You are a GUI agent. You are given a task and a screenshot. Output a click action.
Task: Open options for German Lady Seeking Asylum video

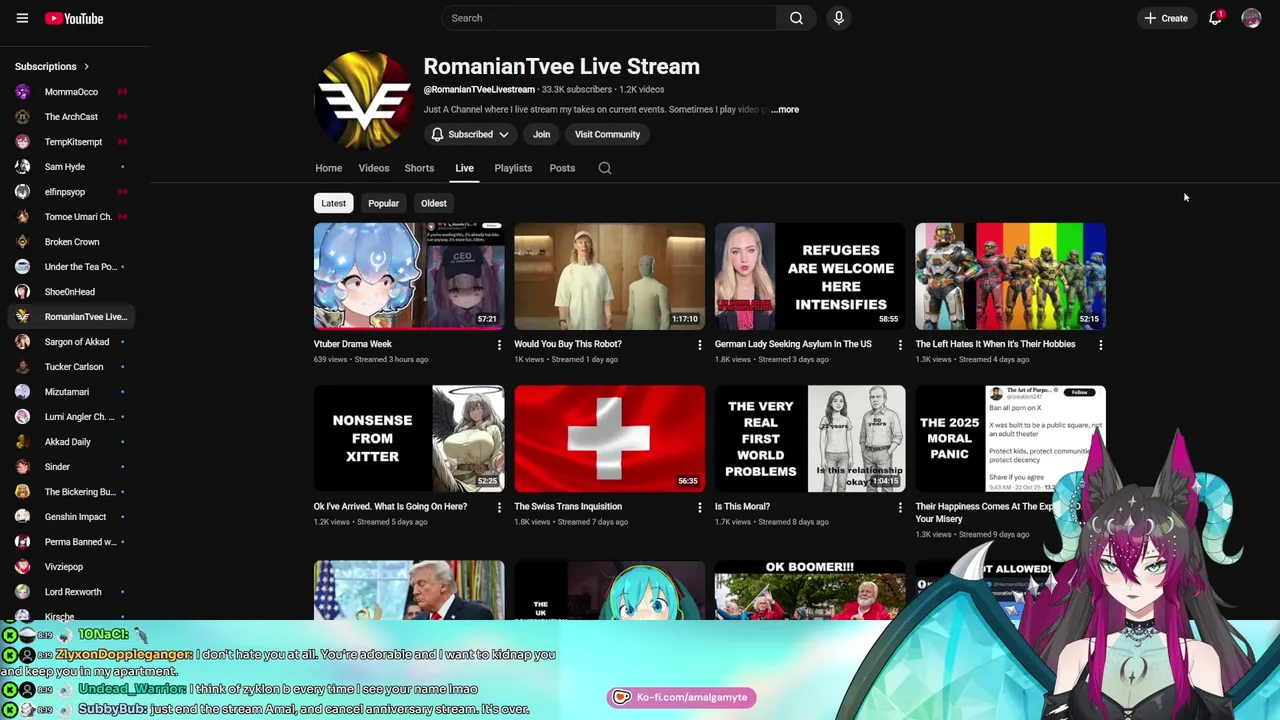pyautogui.click(x=900, y=345)
